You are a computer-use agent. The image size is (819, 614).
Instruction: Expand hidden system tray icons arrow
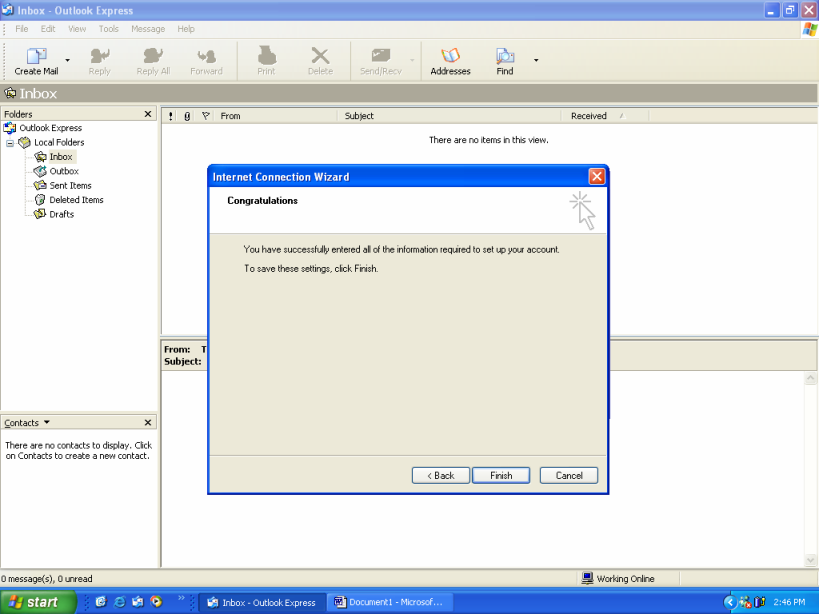[x=730, y=602]
